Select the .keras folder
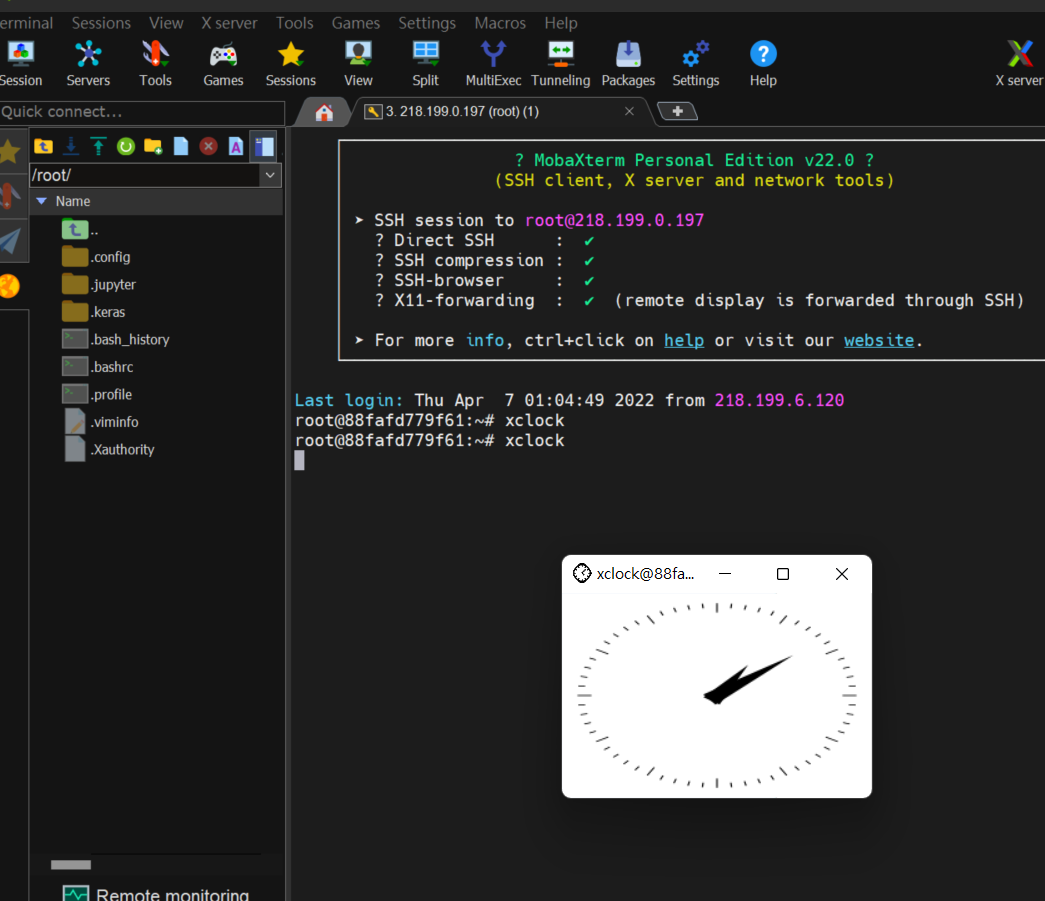Image resolution: width=1045 pixels, height=901 pixels. coord(93,312)
